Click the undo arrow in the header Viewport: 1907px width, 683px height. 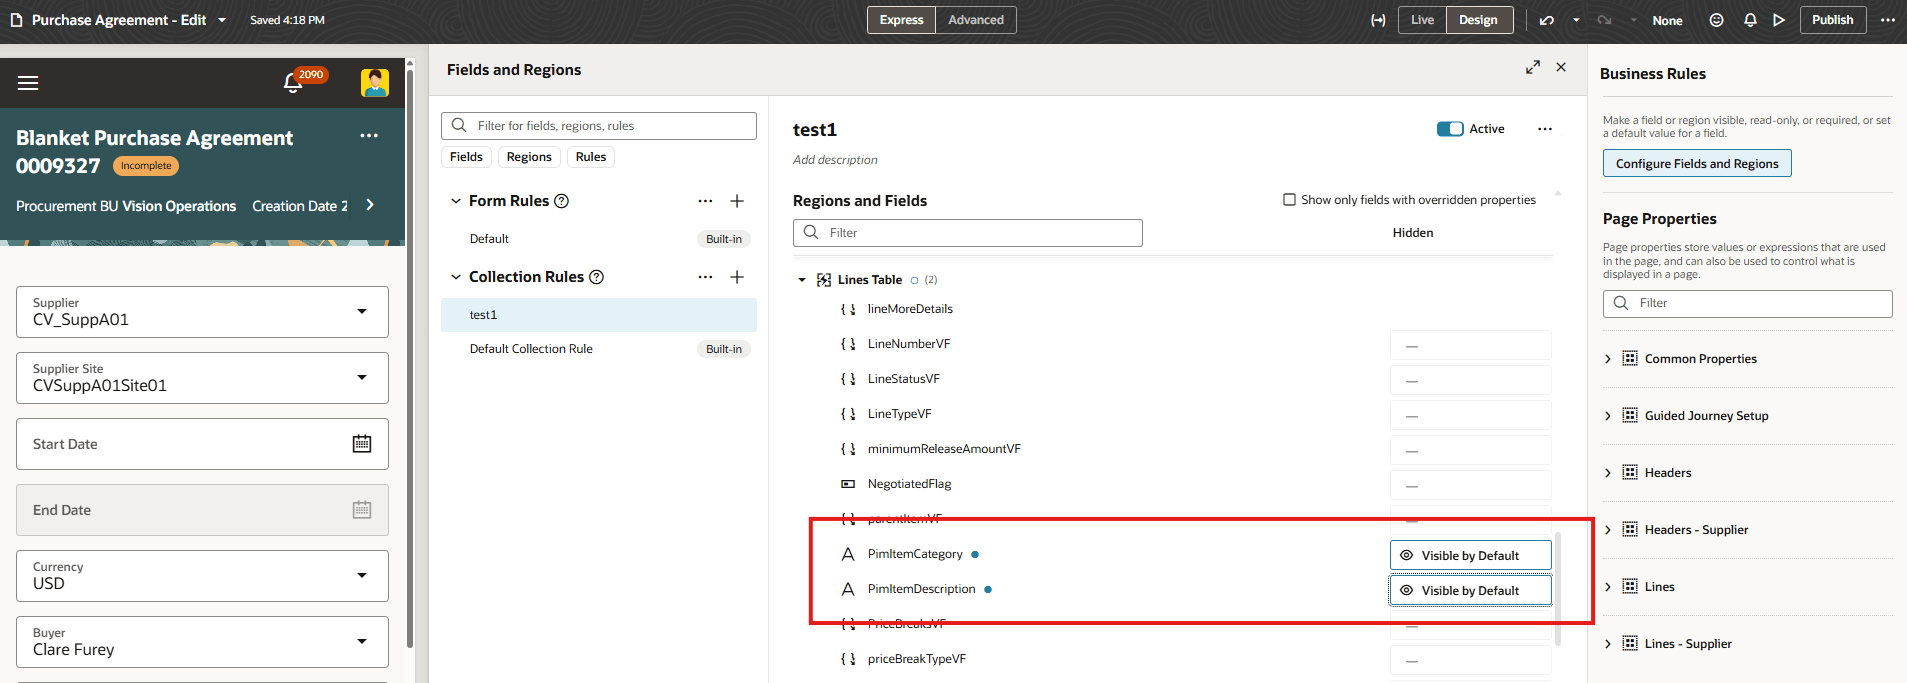click(1547, 20)
